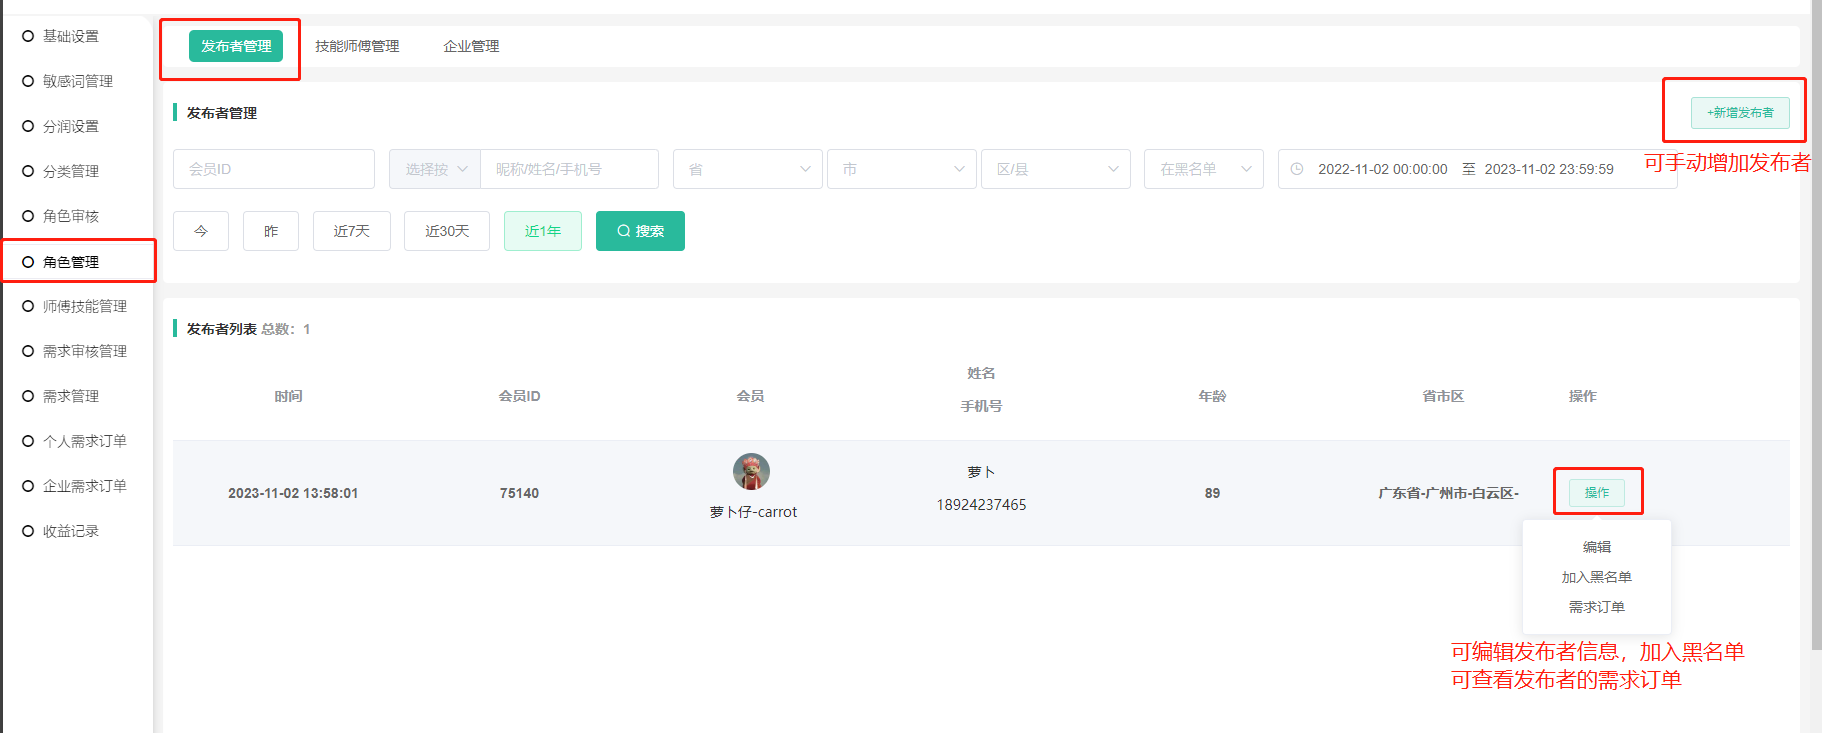Open 基础设置 in the sidebar

70,36
